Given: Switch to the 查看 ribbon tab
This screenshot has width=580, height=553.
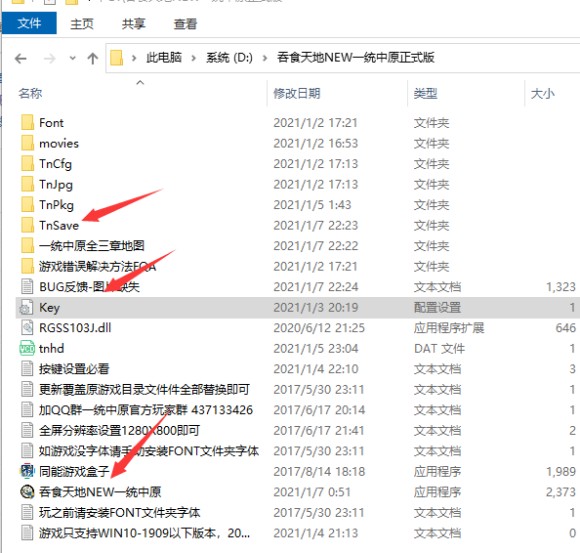Looking at the screenshot, I should (185, 24).
